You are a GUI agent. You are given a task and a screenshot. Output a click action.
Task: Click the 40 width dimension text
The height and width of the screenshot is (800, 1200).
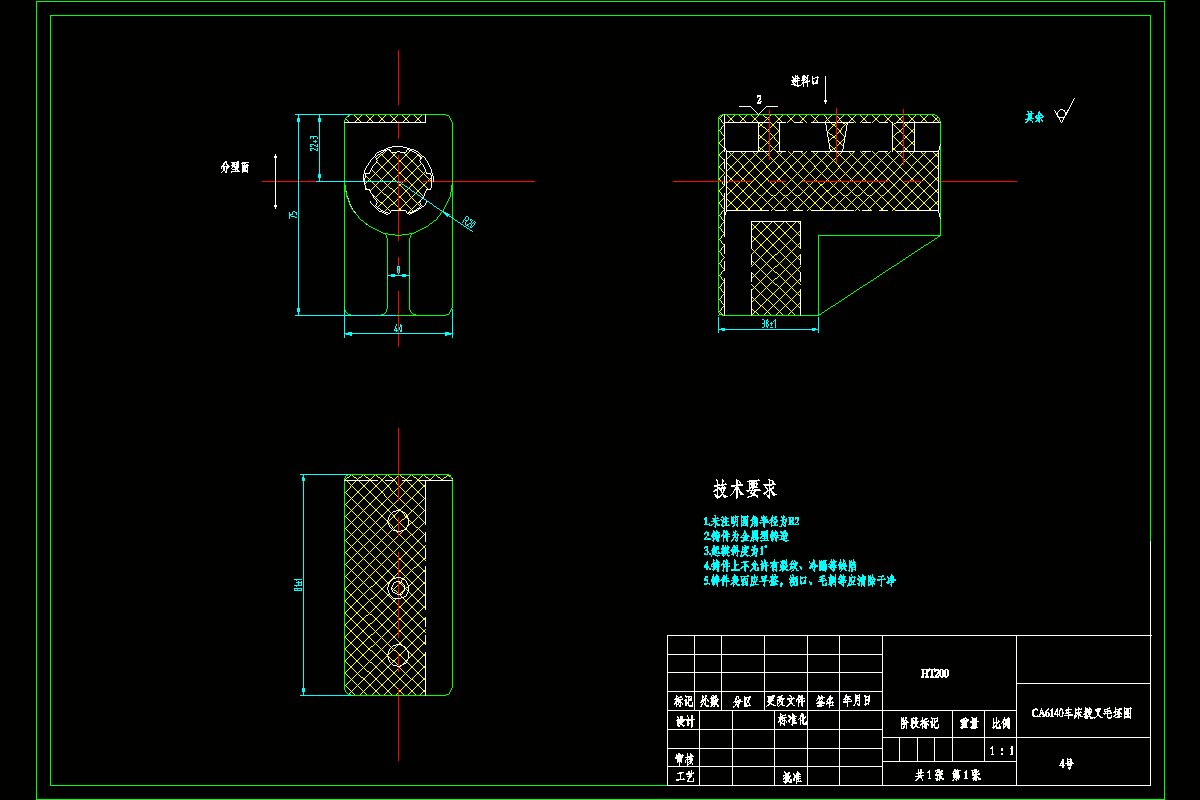[x=398, y=328]
